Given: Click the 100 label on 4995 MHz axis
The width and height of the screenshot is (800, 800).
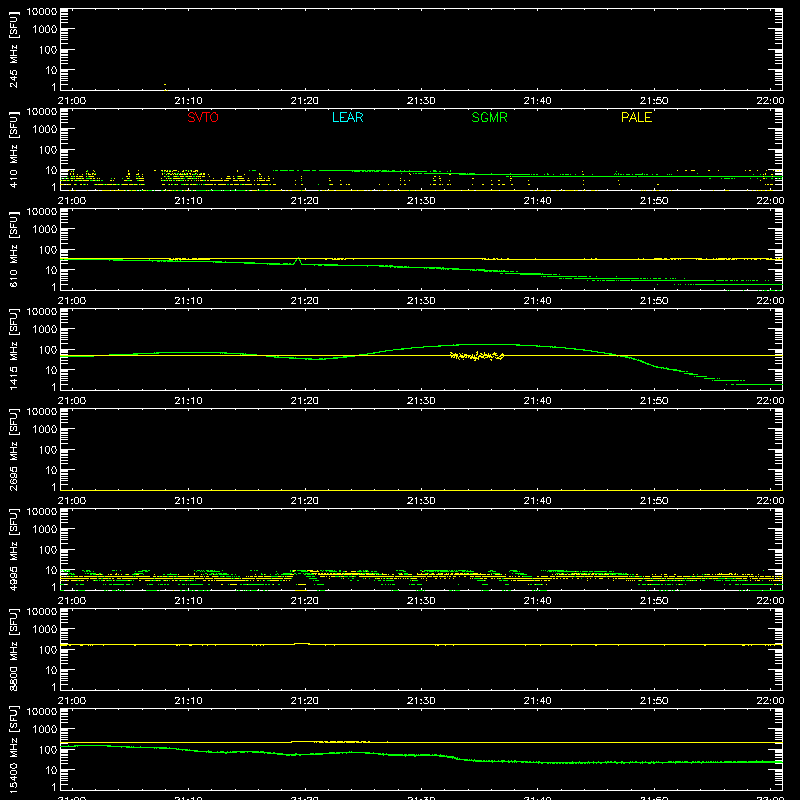Looking at the screenshot, I should (48, 550).
